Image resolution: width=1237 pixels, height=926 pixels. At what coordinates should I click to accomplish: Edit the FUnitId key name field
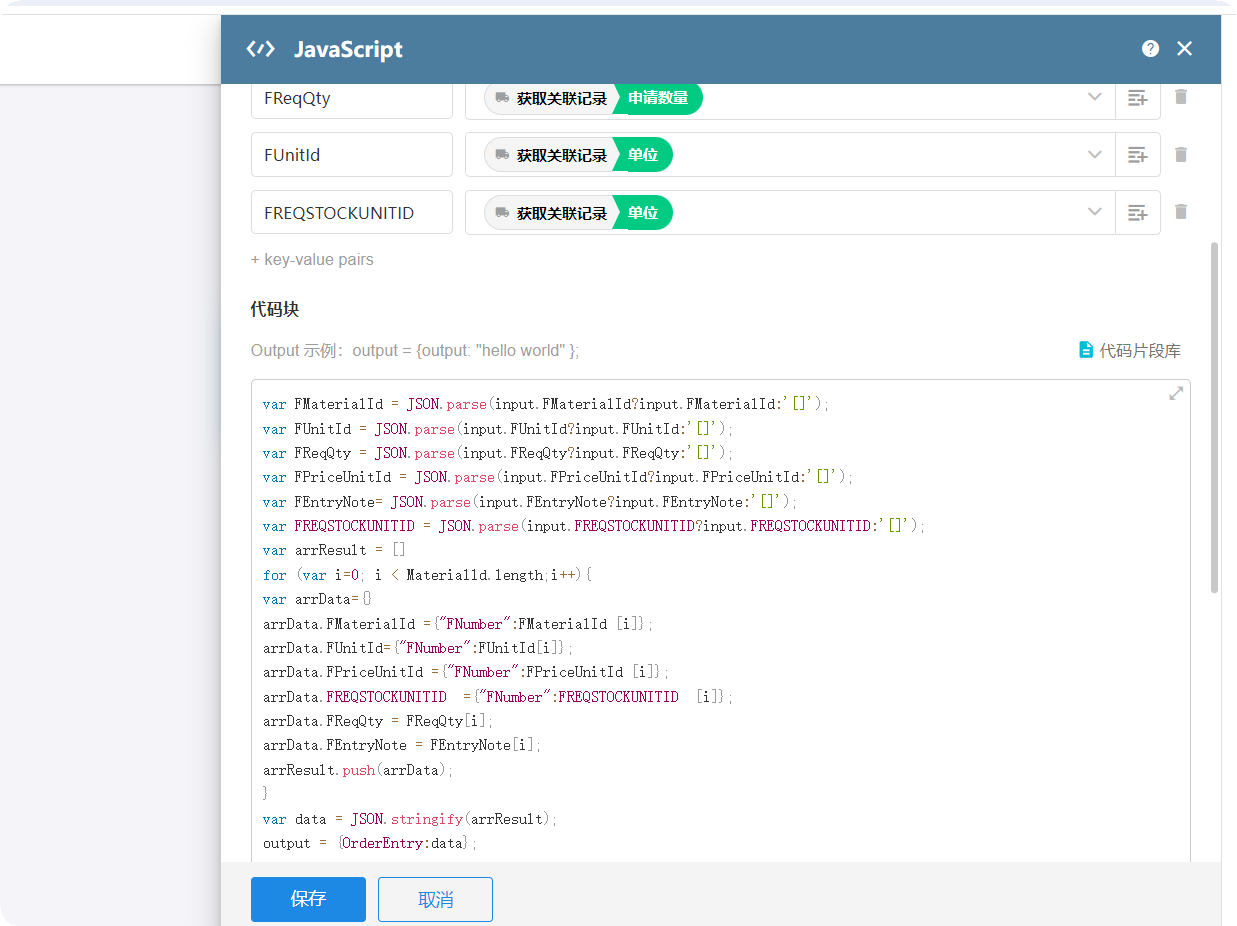click(351, 155)
